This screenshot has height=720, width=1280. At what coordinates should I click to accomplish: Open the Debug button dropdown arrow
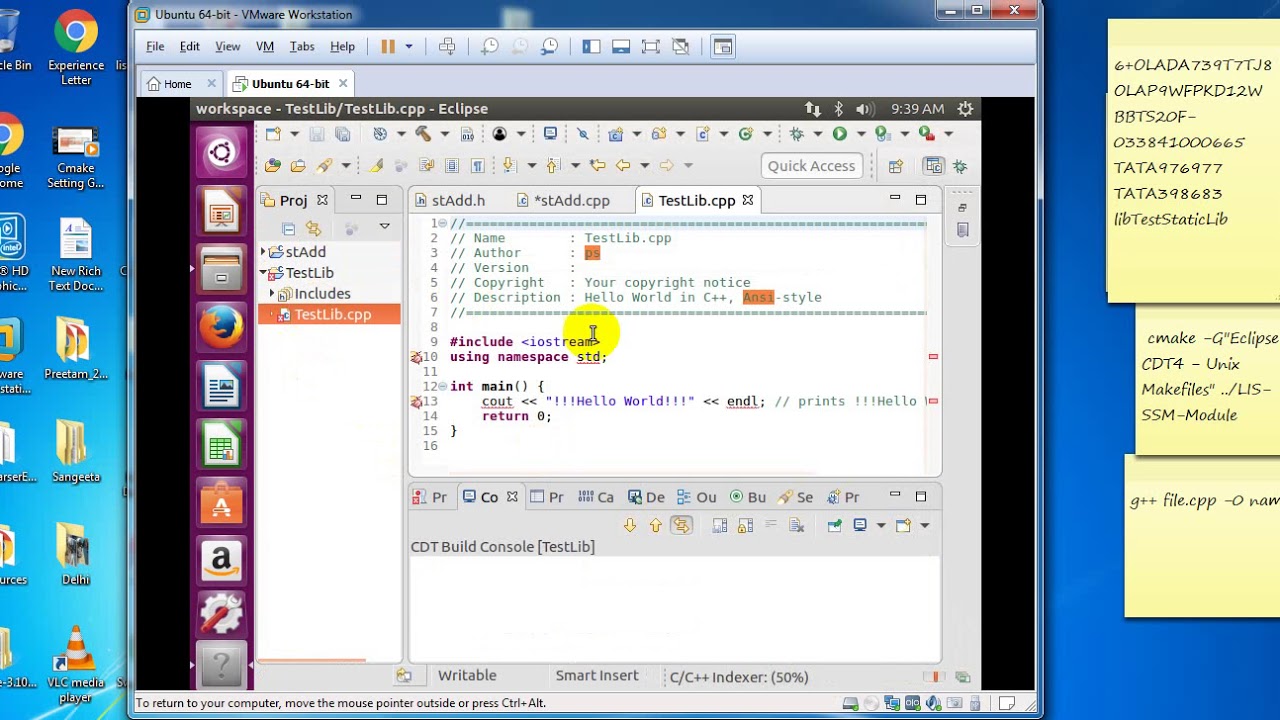(816, 134)
